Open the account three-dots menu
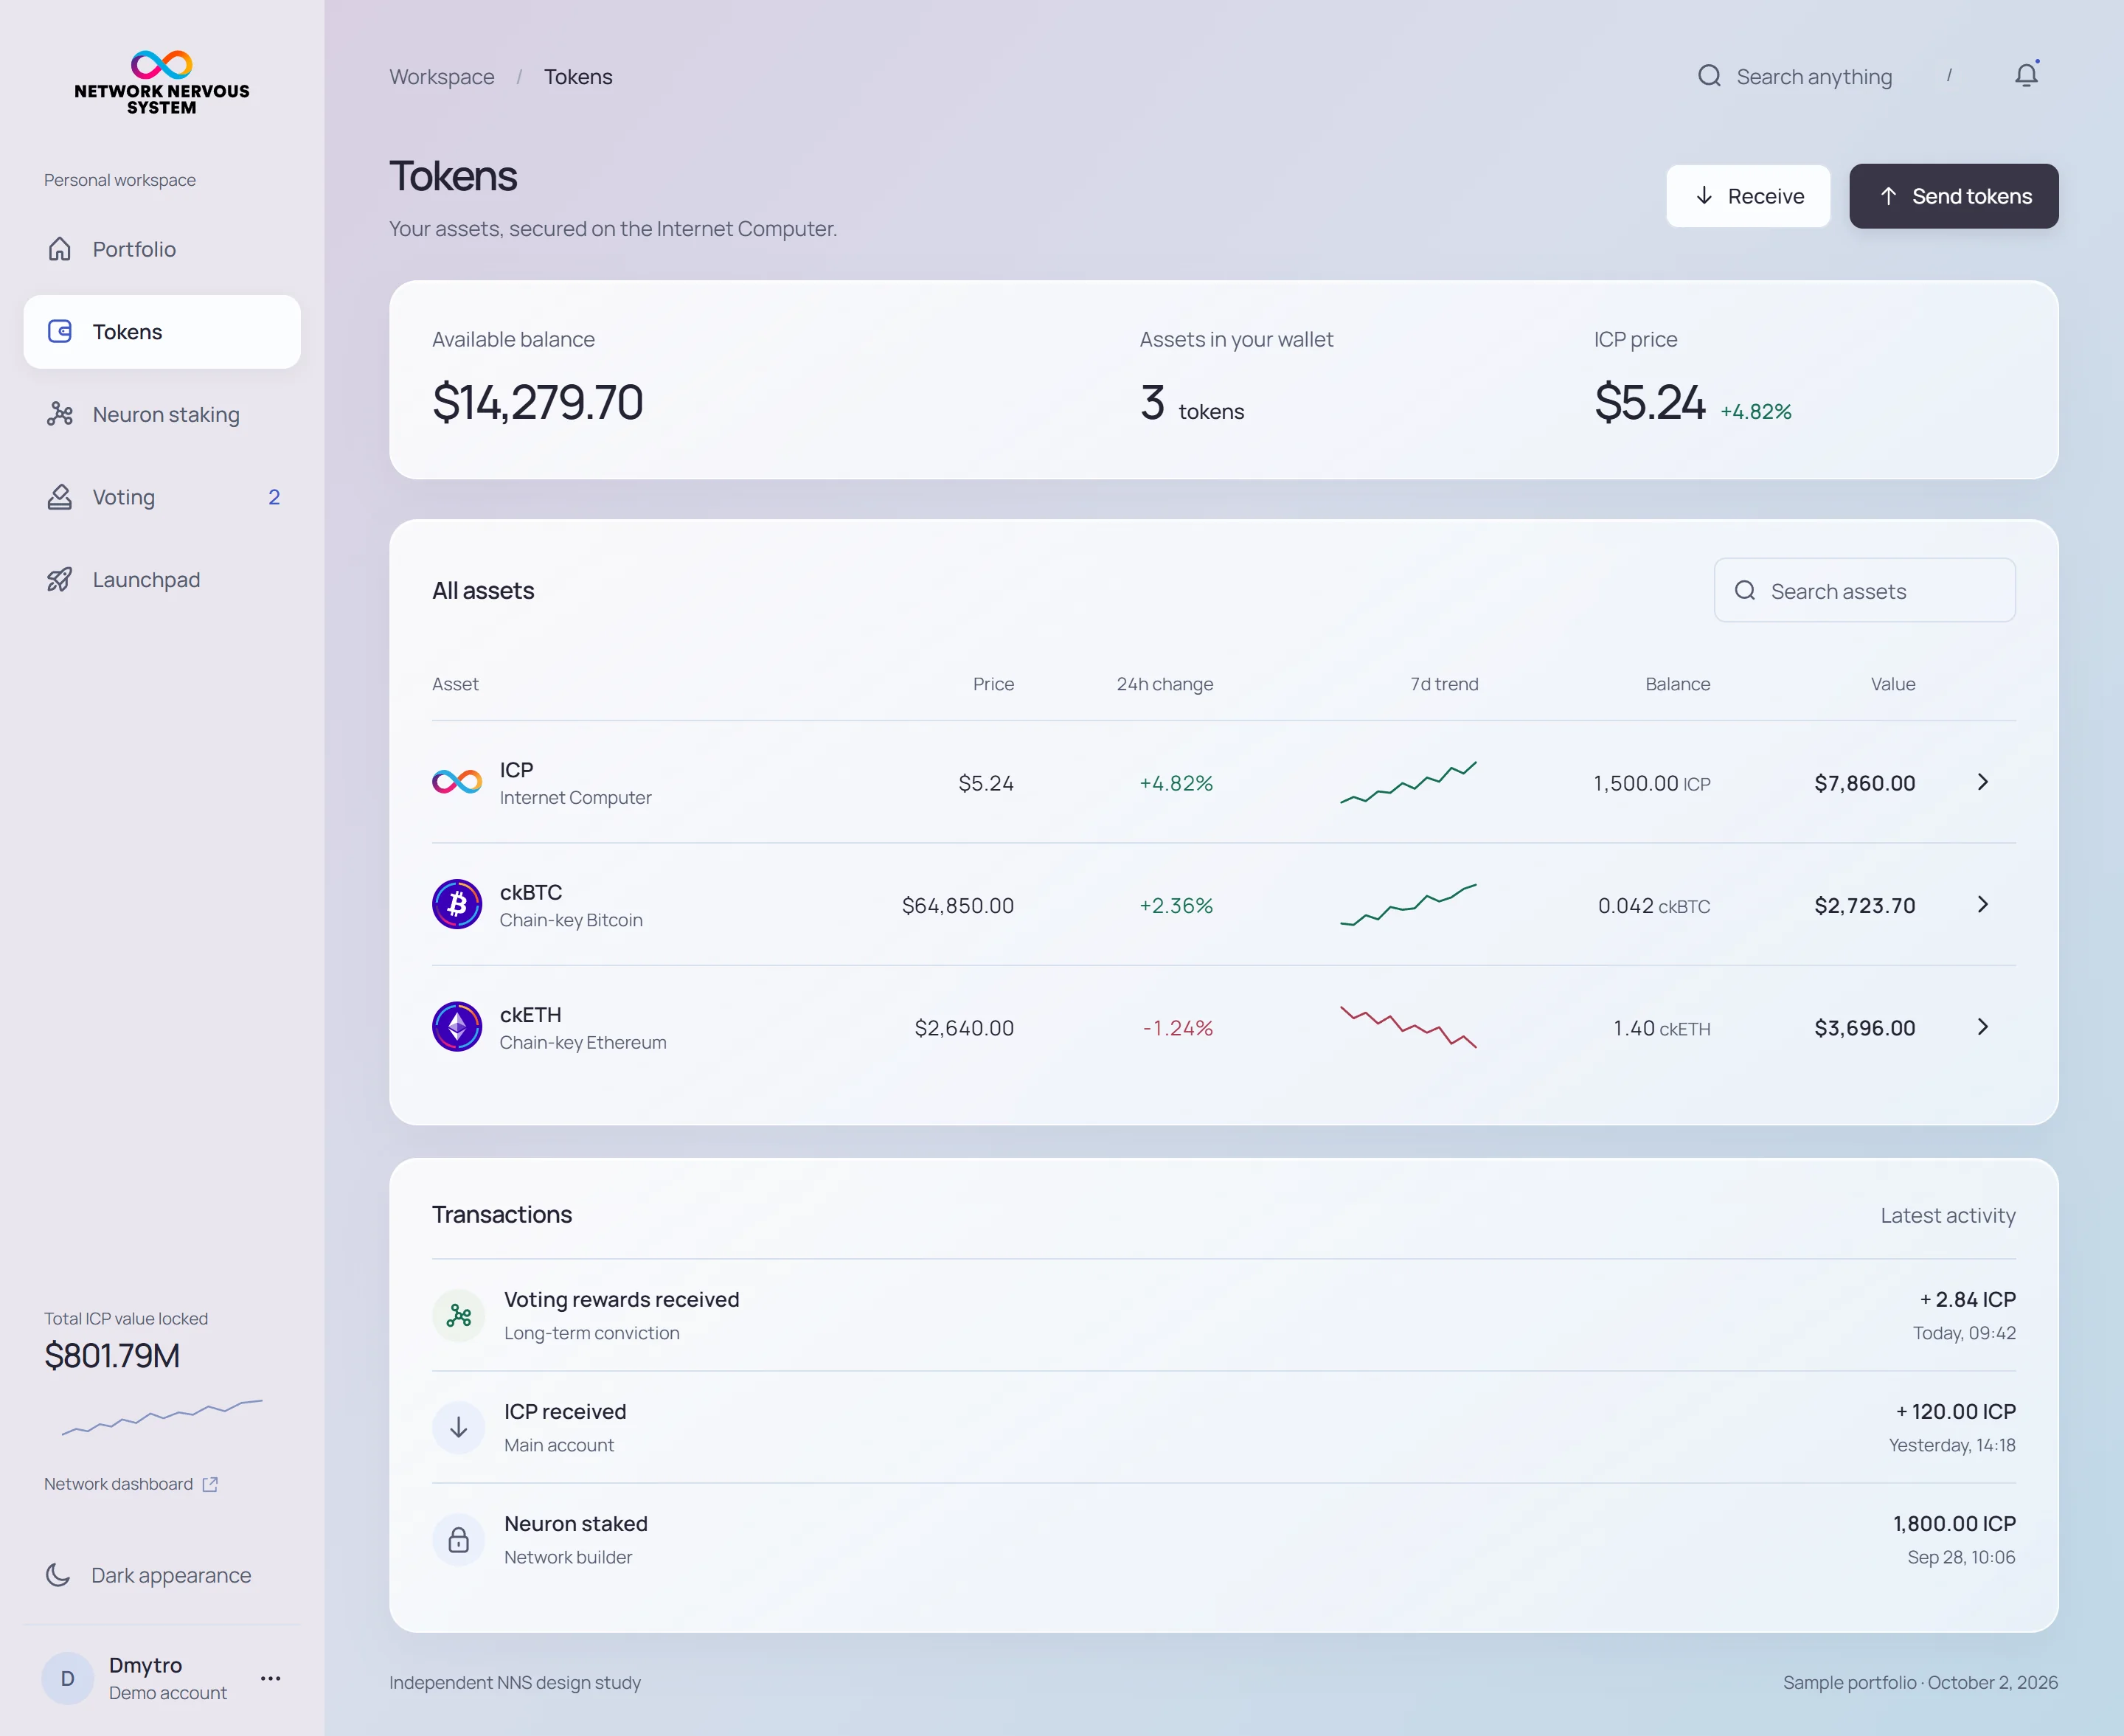 point(270,1678)
